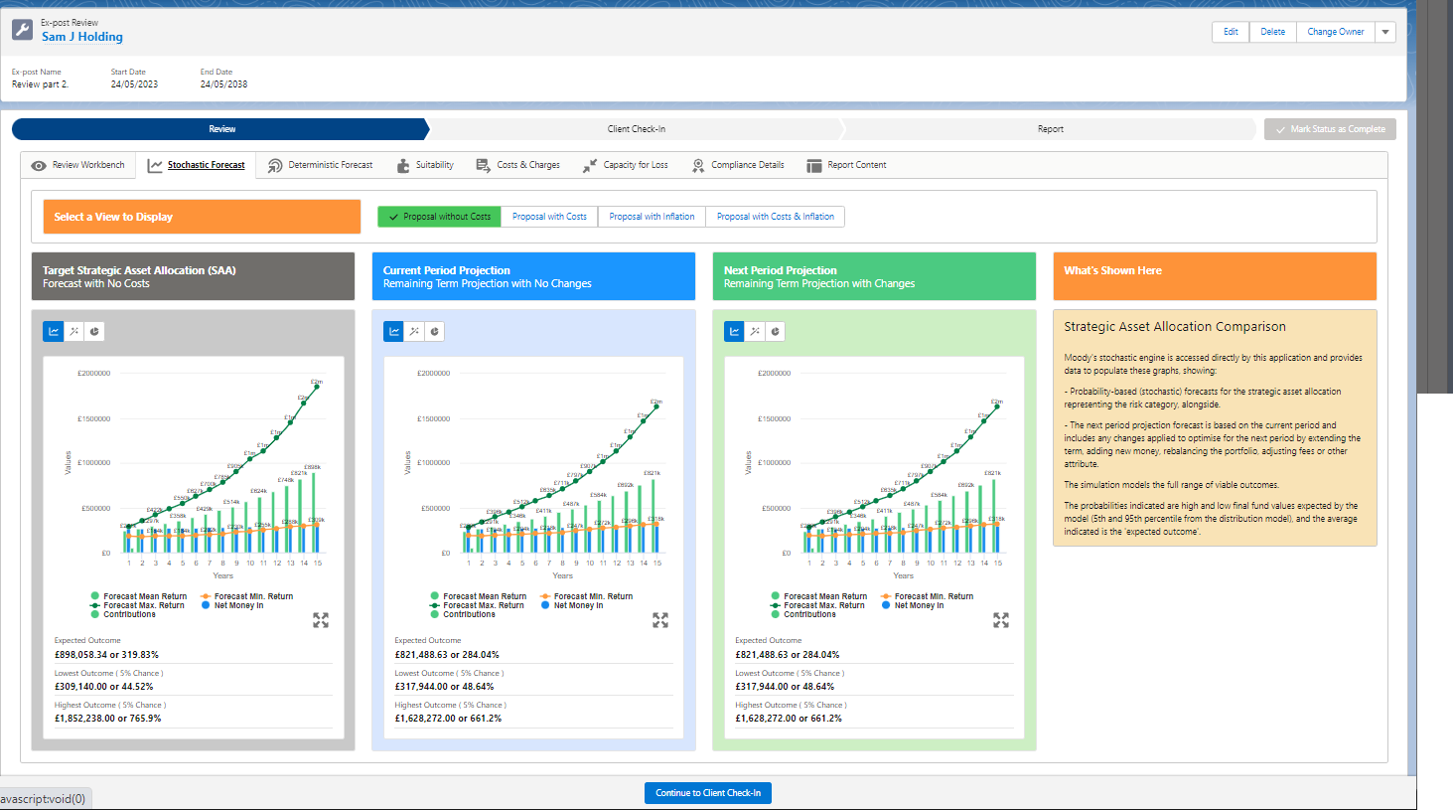Switch to the Suitability tab
The height and width of the screenshot is (810, 1454).
(425, 165)
